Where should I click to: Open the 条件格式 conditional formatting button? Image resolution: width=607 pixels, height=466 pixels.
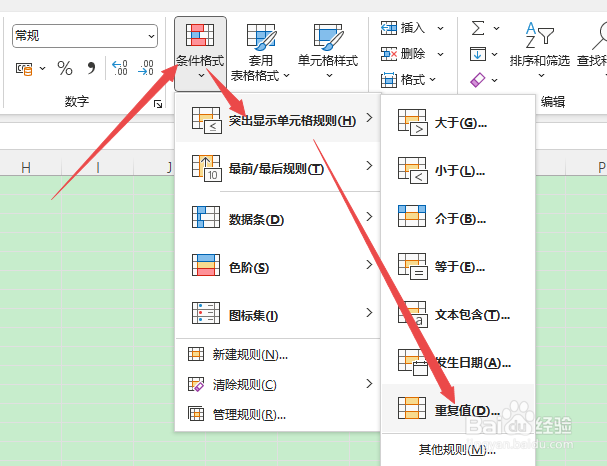(200, 53)
